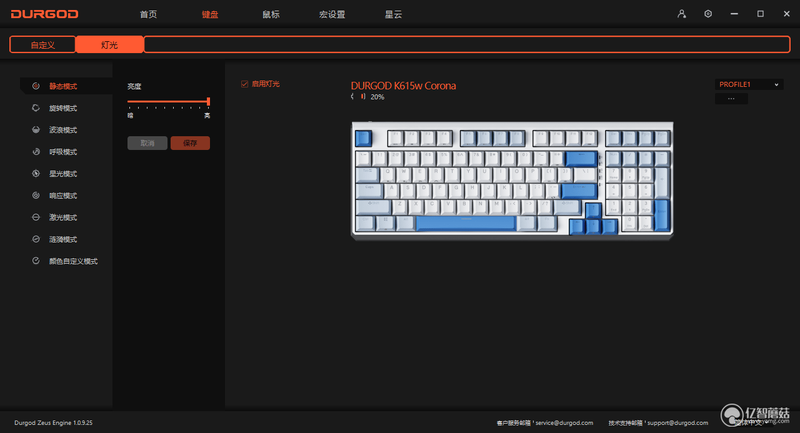Viewport: 800px width, 433px height.
Task: Select the 激光模式 laser lighting mode
Action: pos(63,218)
